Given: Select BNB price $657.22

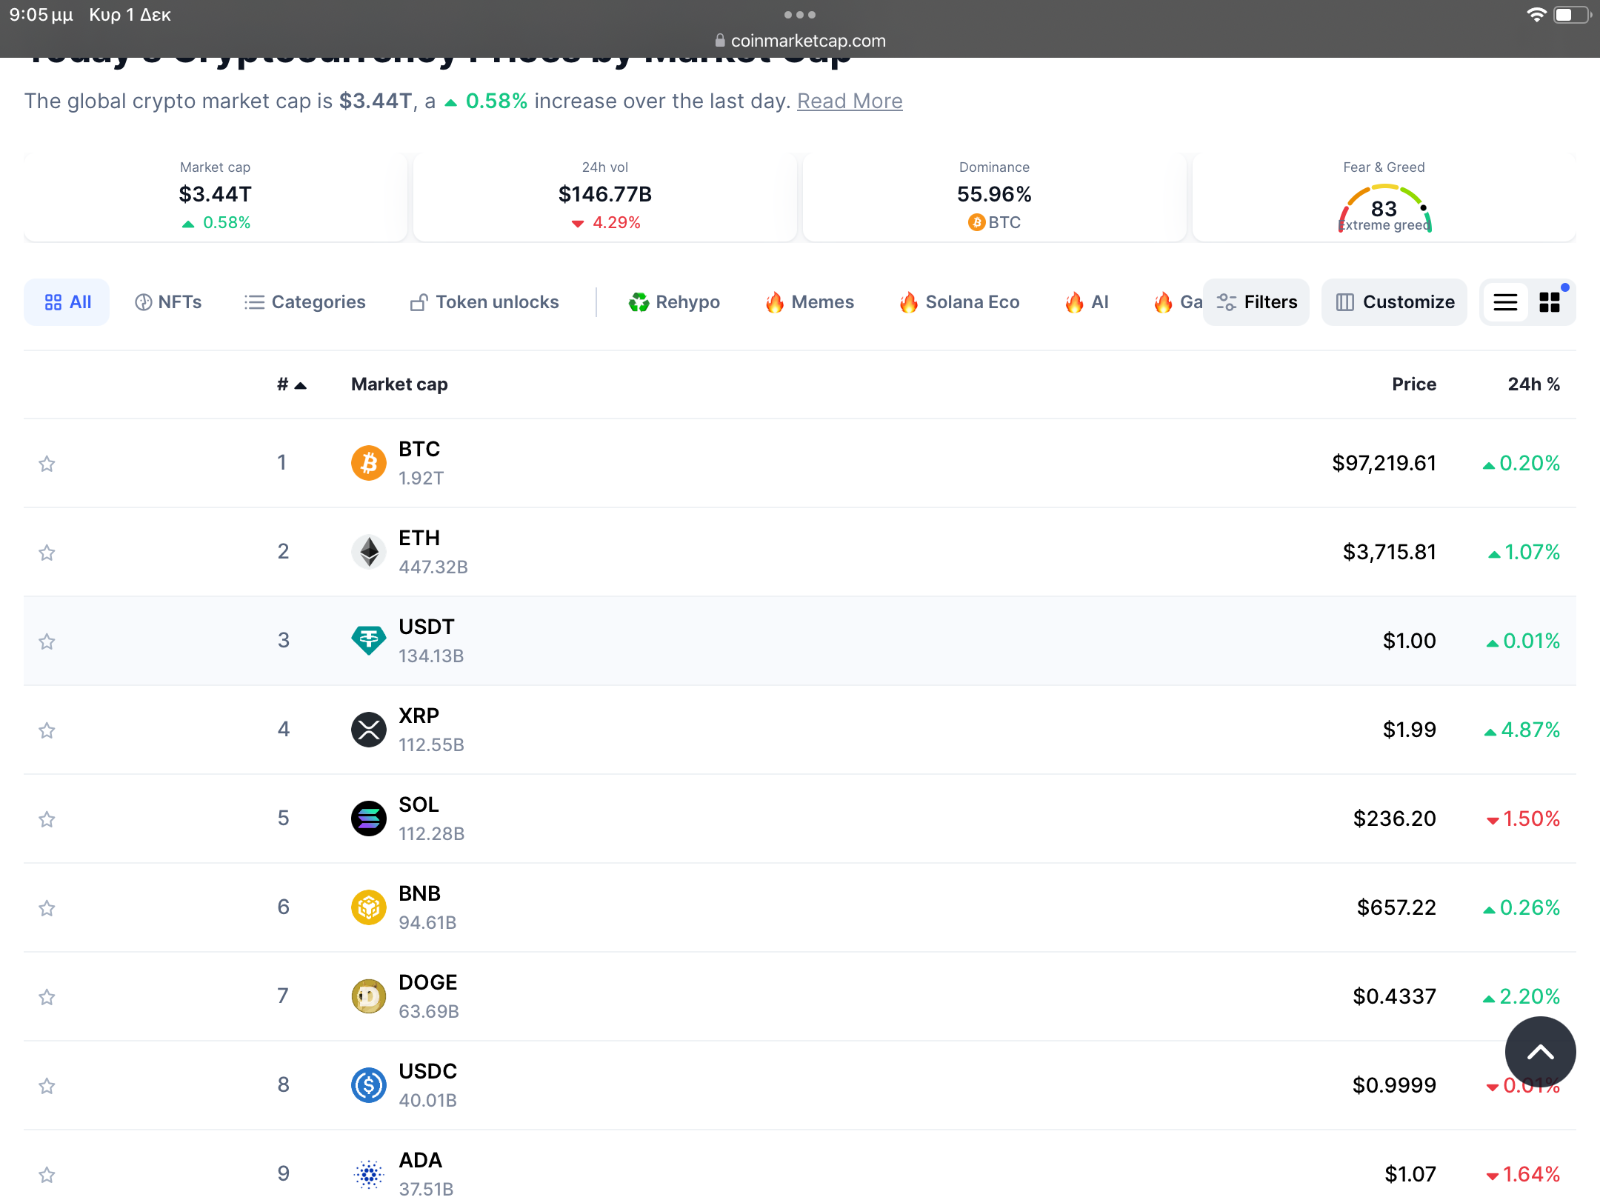Looking at the screenshot, I should click(x=1397, y=908).
